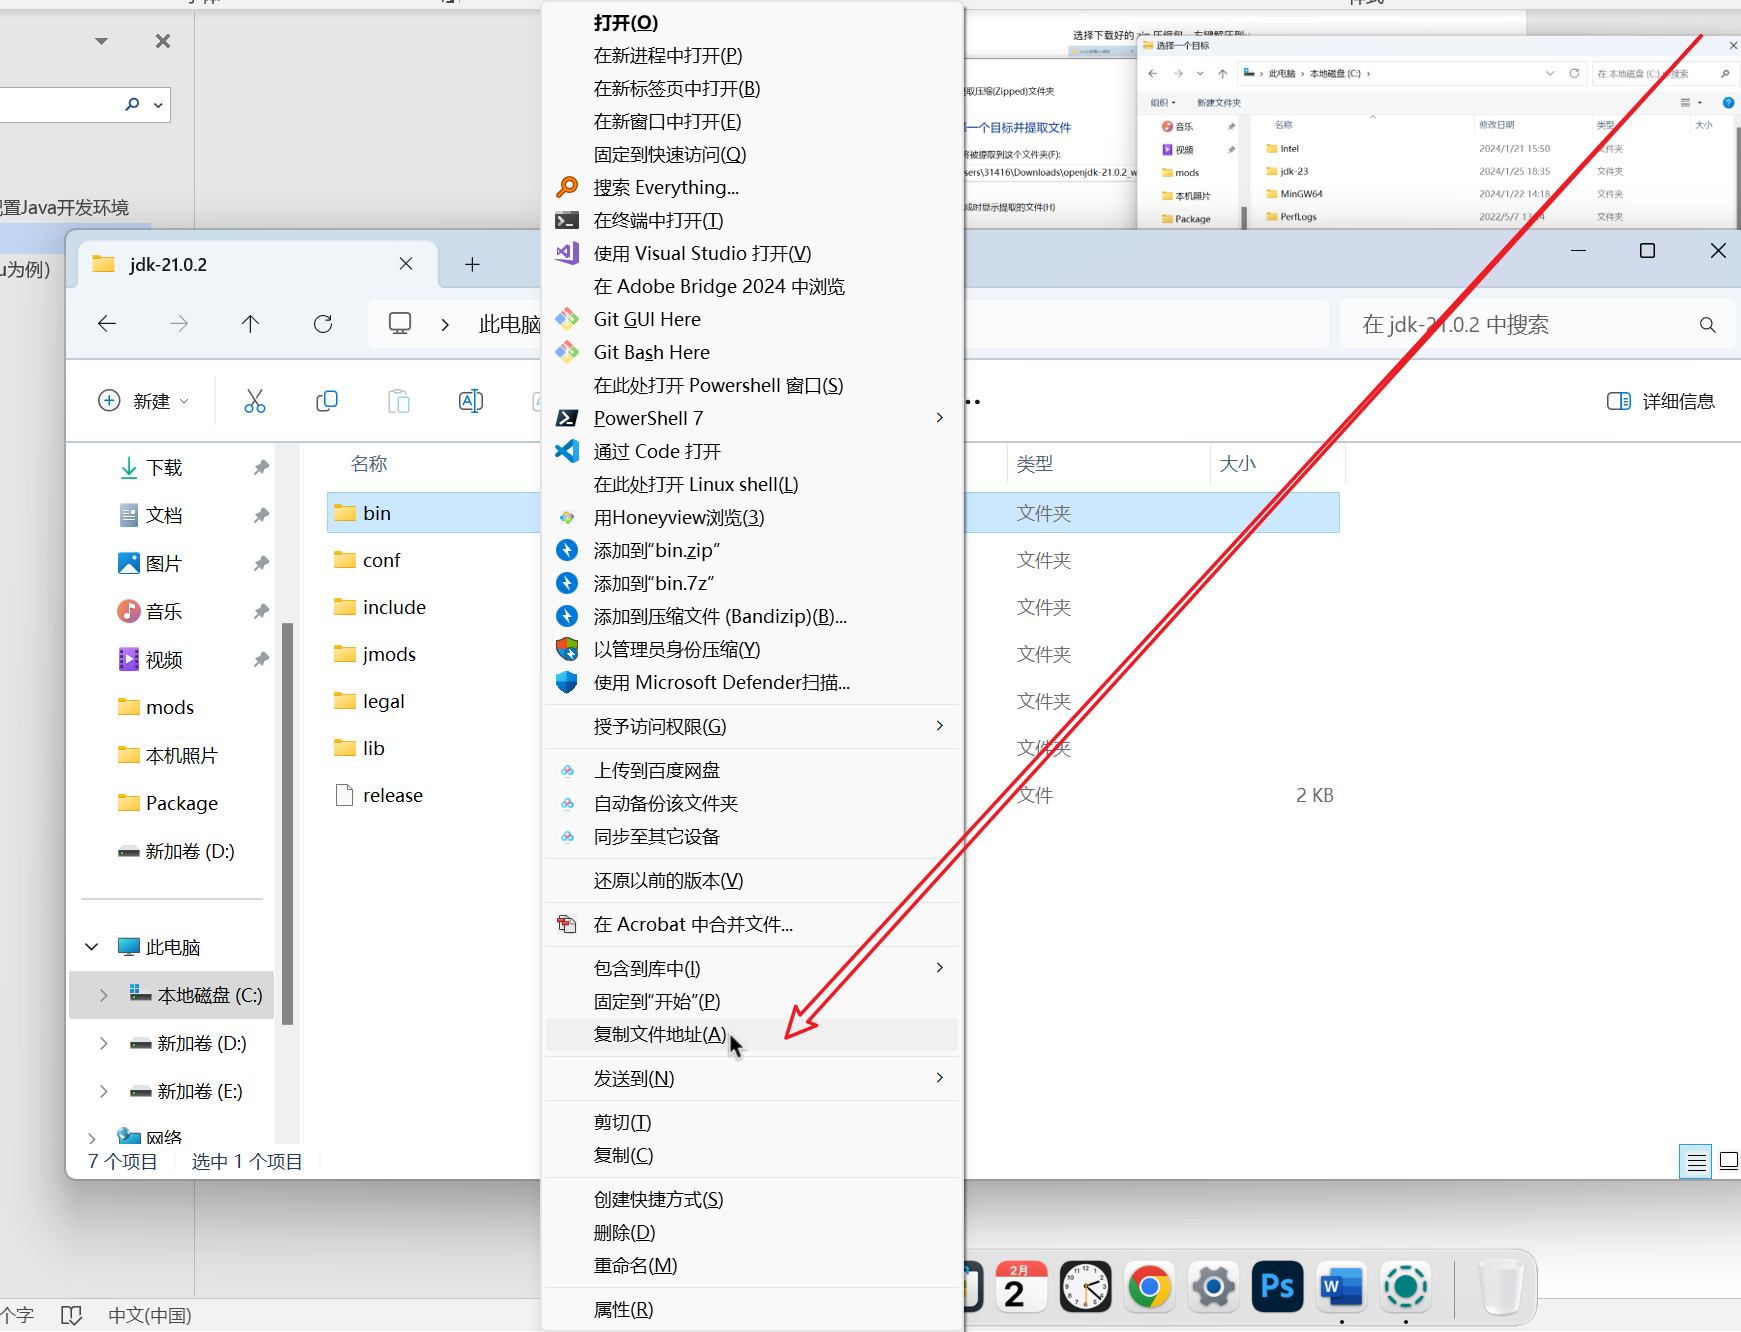Sort by the 大小 column header

tap(1238, 464)
